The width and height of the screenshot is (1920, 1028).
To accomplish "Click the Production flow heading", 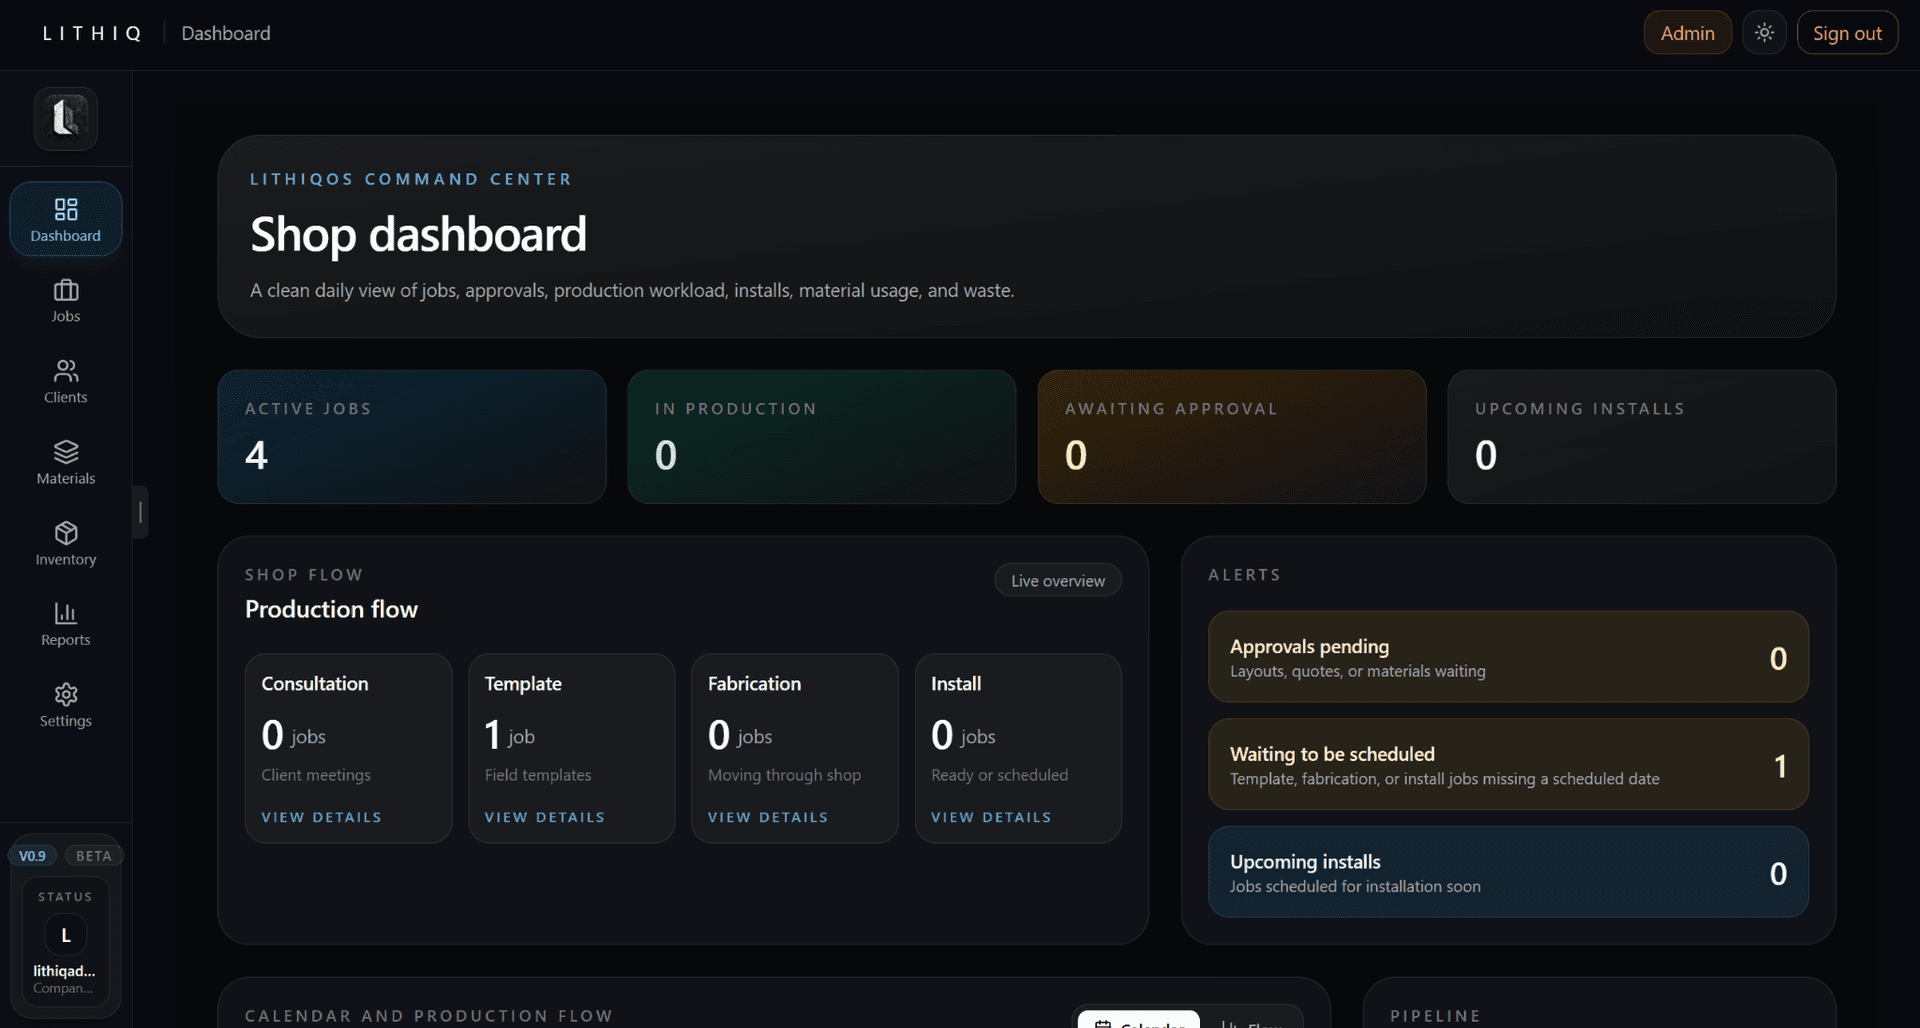I will 331,609.
